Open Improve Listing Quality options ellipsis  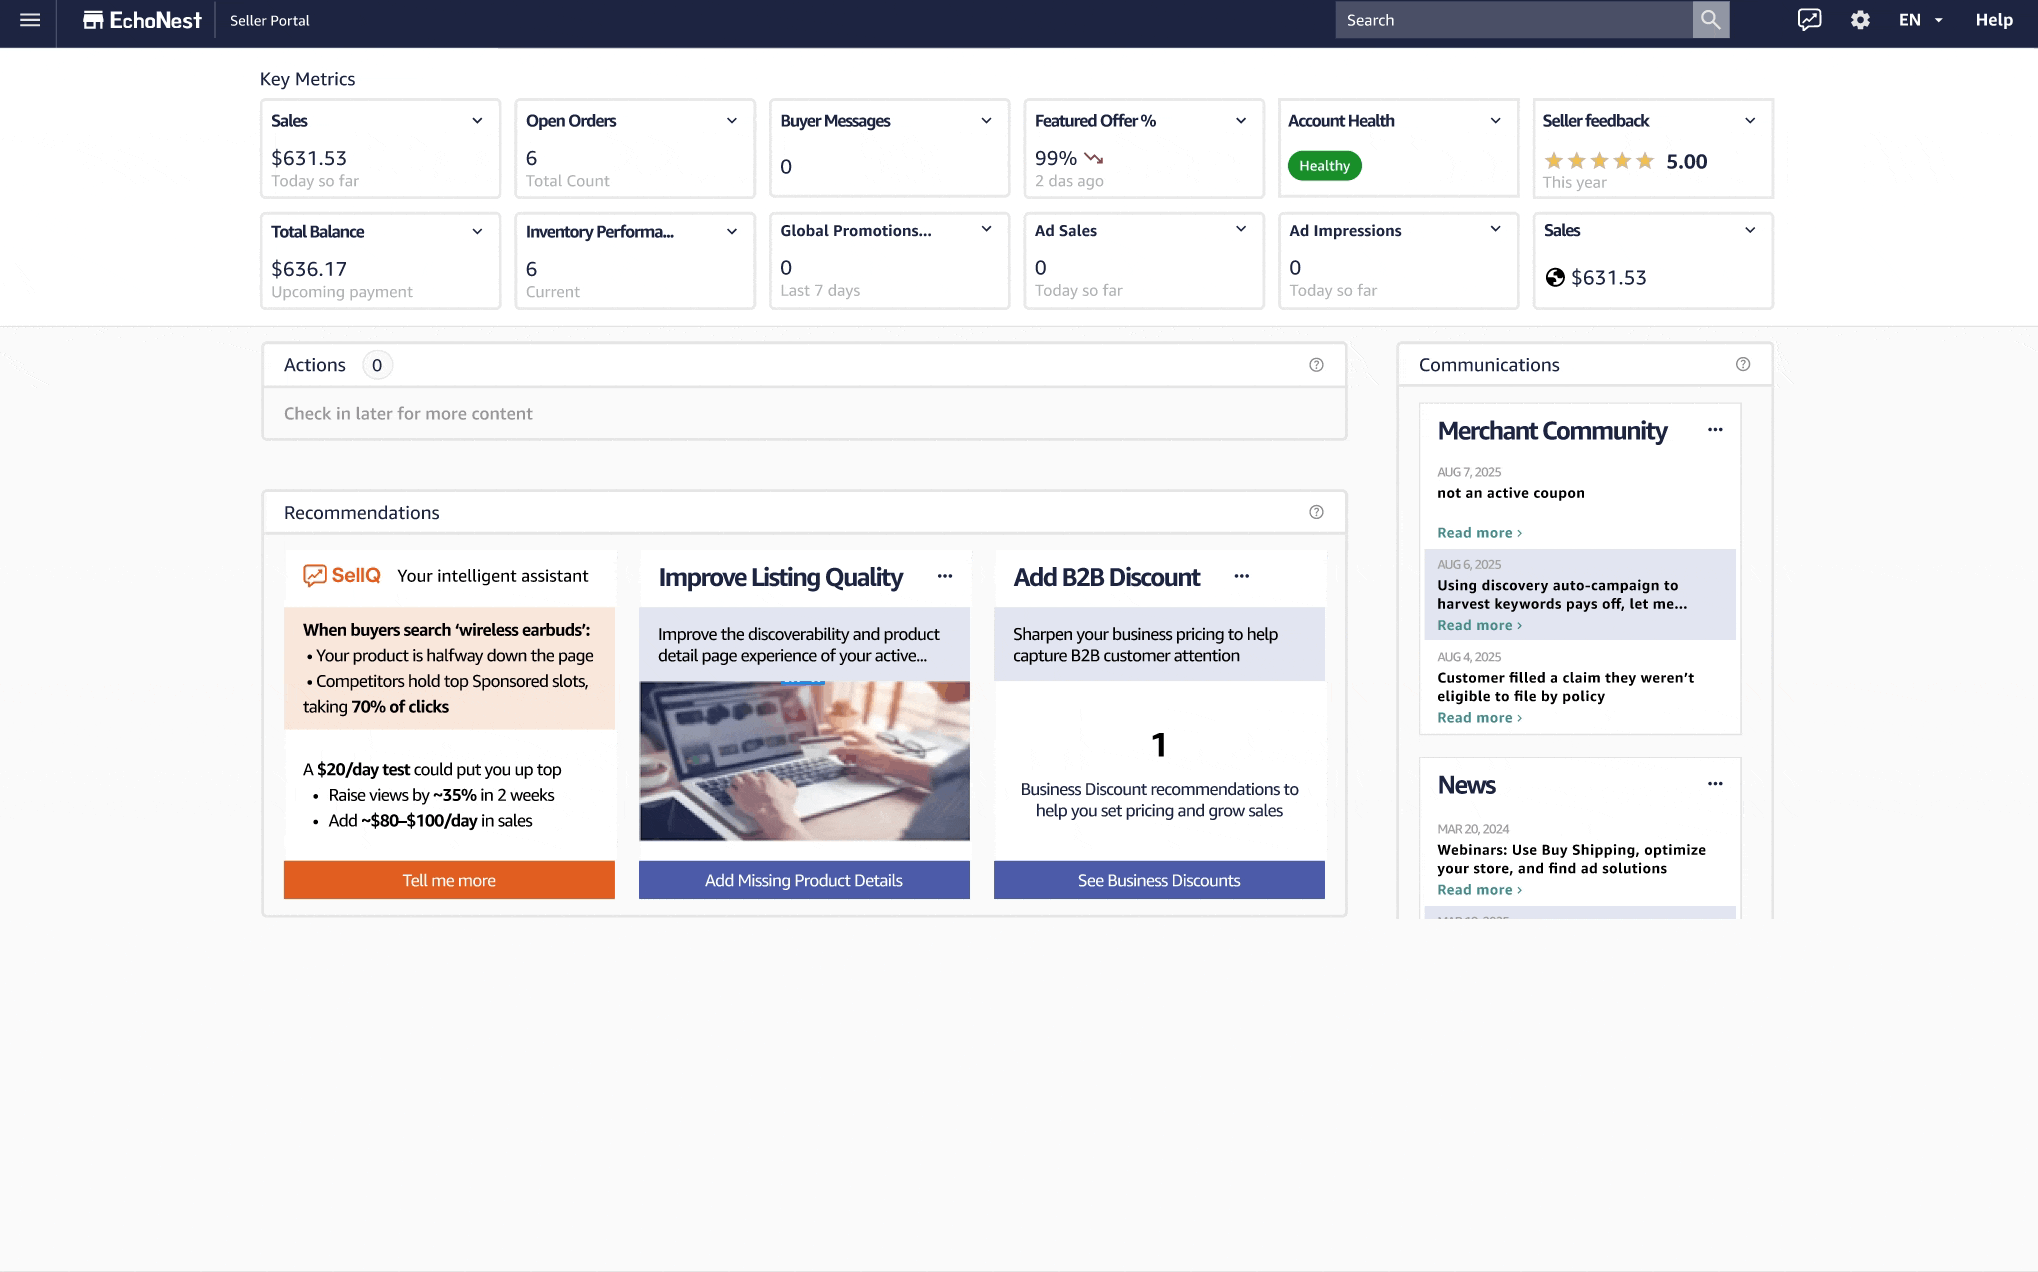[x=945, y=576]
